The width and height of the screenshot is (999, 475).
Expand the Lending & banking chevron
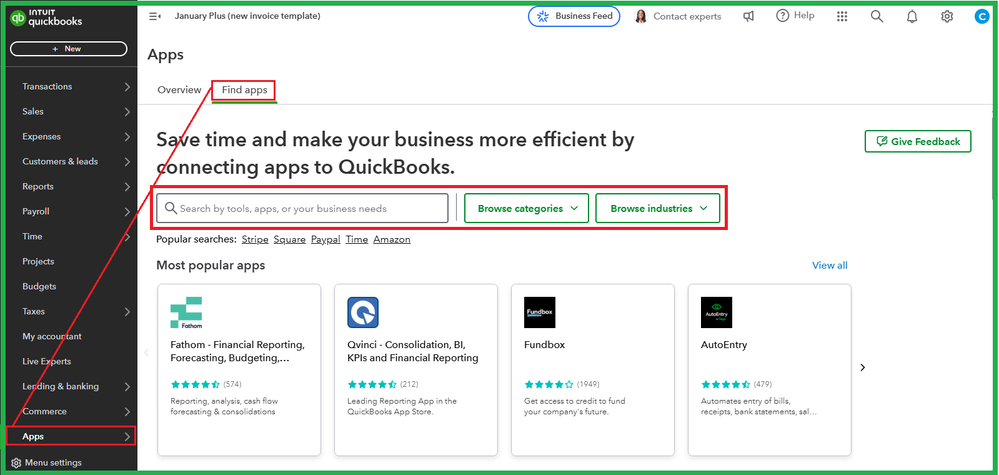(x=127, y=386)
